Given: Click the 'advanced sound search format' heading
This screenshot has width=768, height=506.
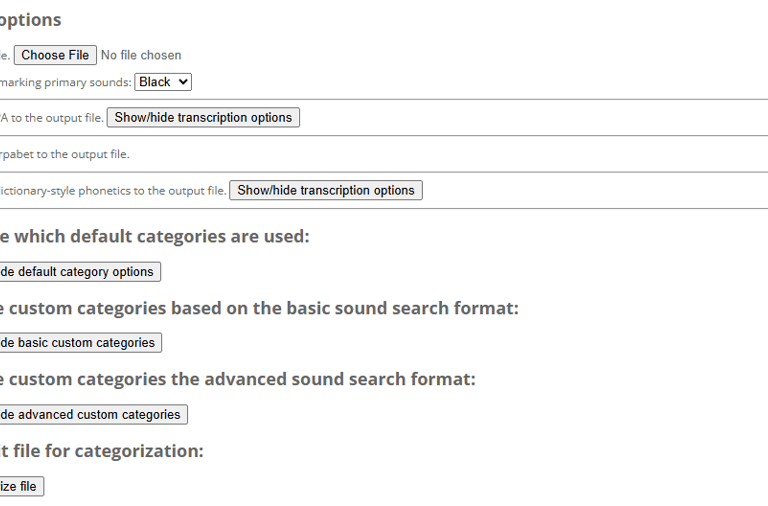Looking at the screenshot, I should [x=238, y=379].
